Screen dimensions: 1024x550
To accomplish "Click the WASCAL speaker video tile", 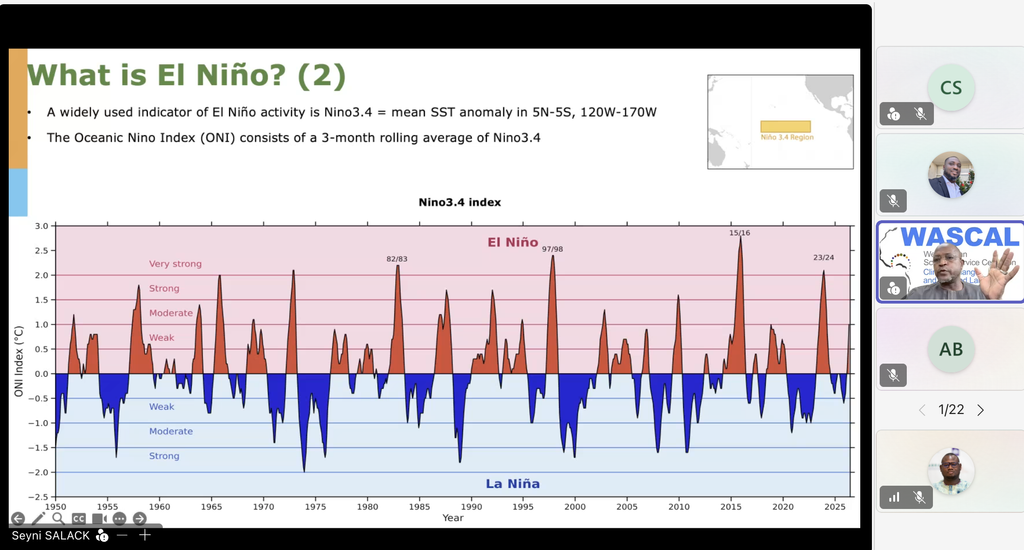I will tap(950, 262).
